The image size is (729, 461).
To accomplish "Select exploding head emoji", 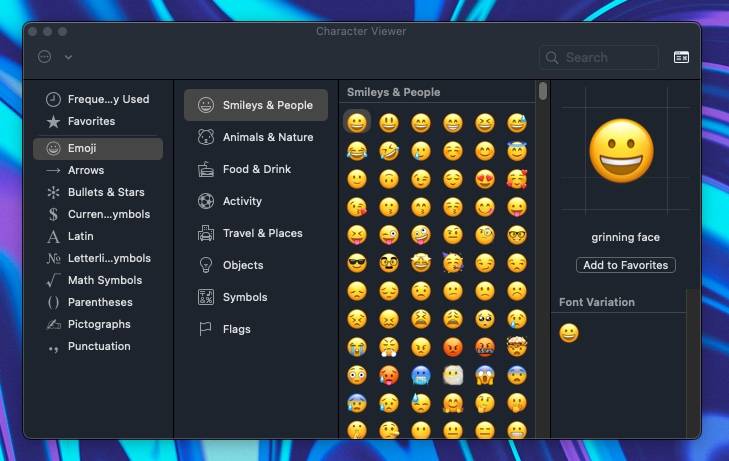I will click(517, 347).
